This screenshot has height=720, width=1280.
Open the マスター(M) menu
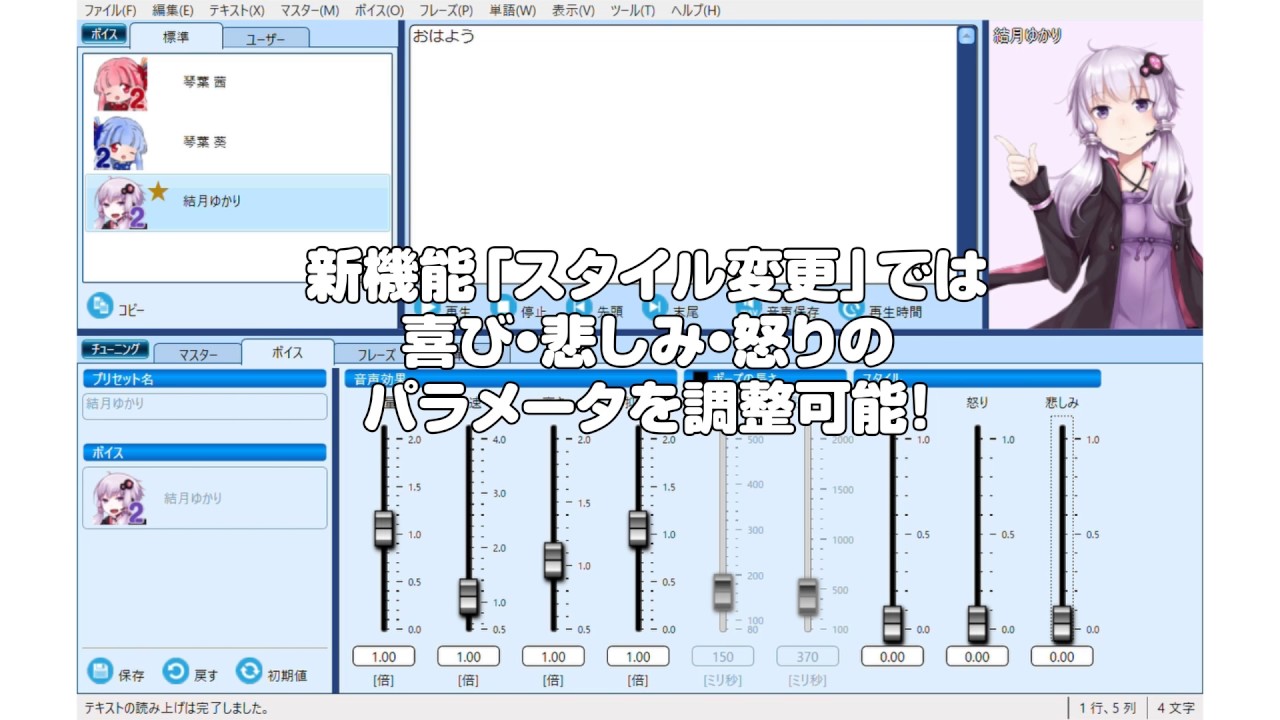click(x=309, y=10)
